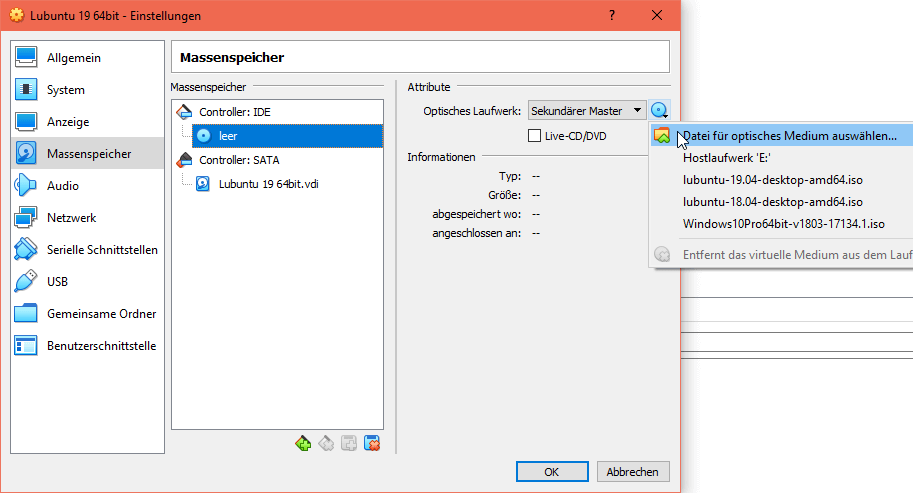Viewport: 913px width, 493px height.
Task: Open Gemeinsame Ordner settings
Action: (87, 314)
